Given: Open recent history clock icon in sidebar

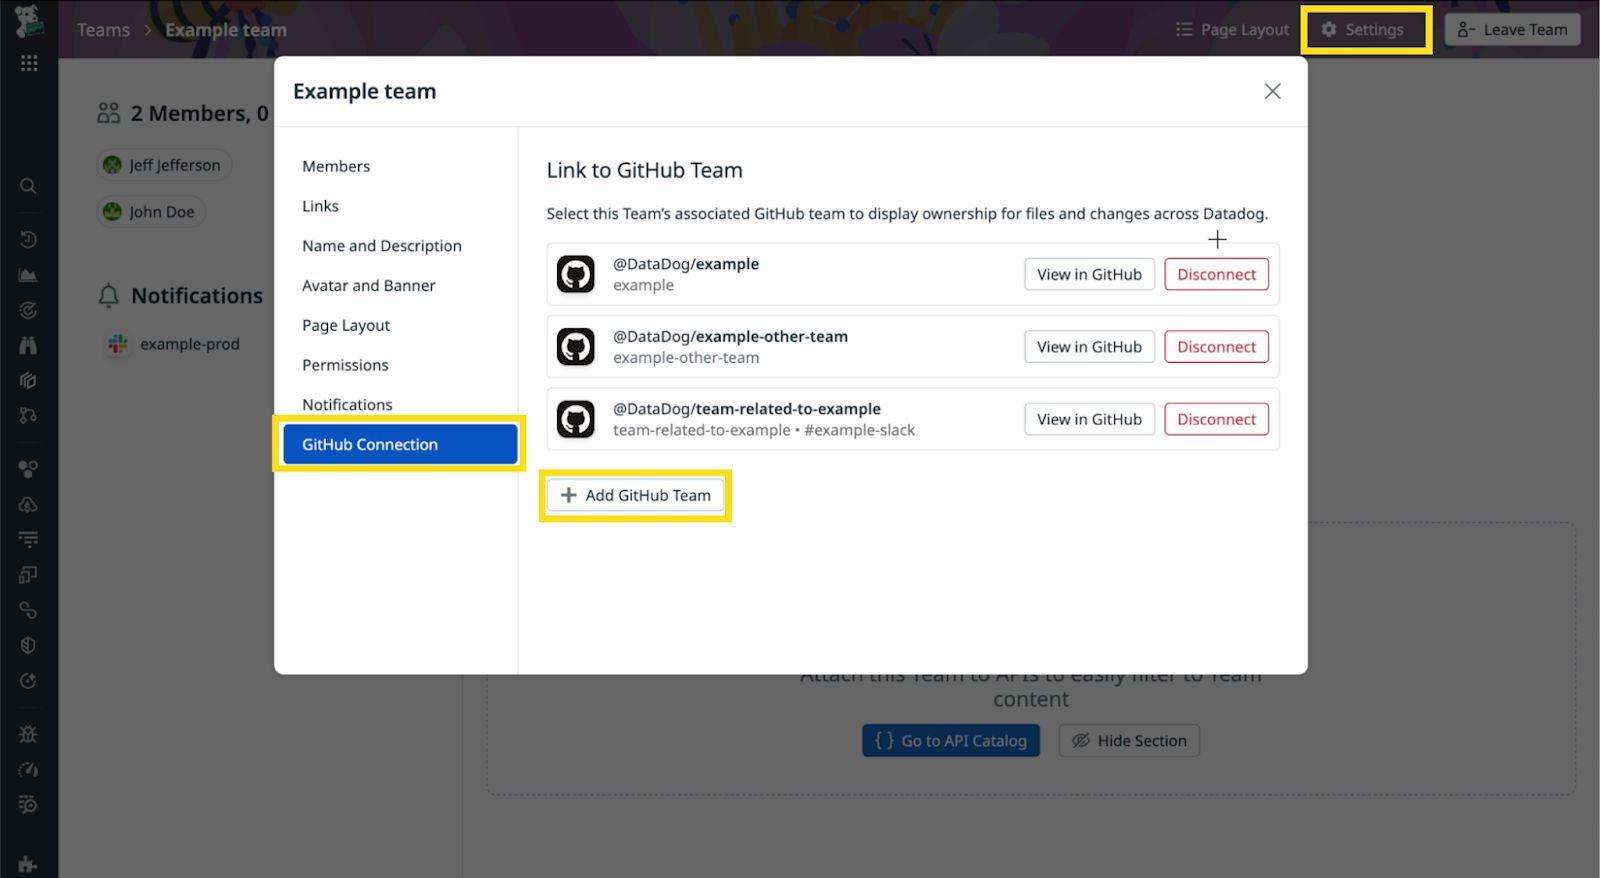Looking at the screenshot, I should [28, 239].
